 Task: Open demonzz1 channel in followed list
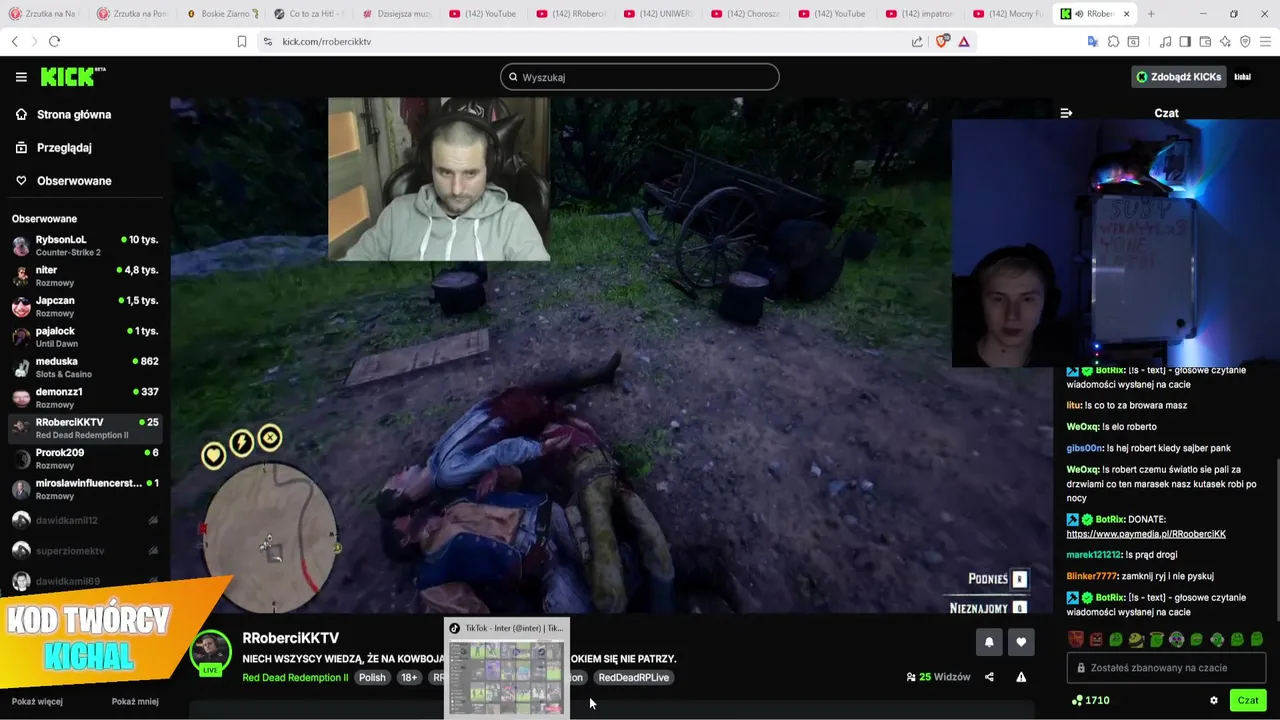click(x=85, y=398)
